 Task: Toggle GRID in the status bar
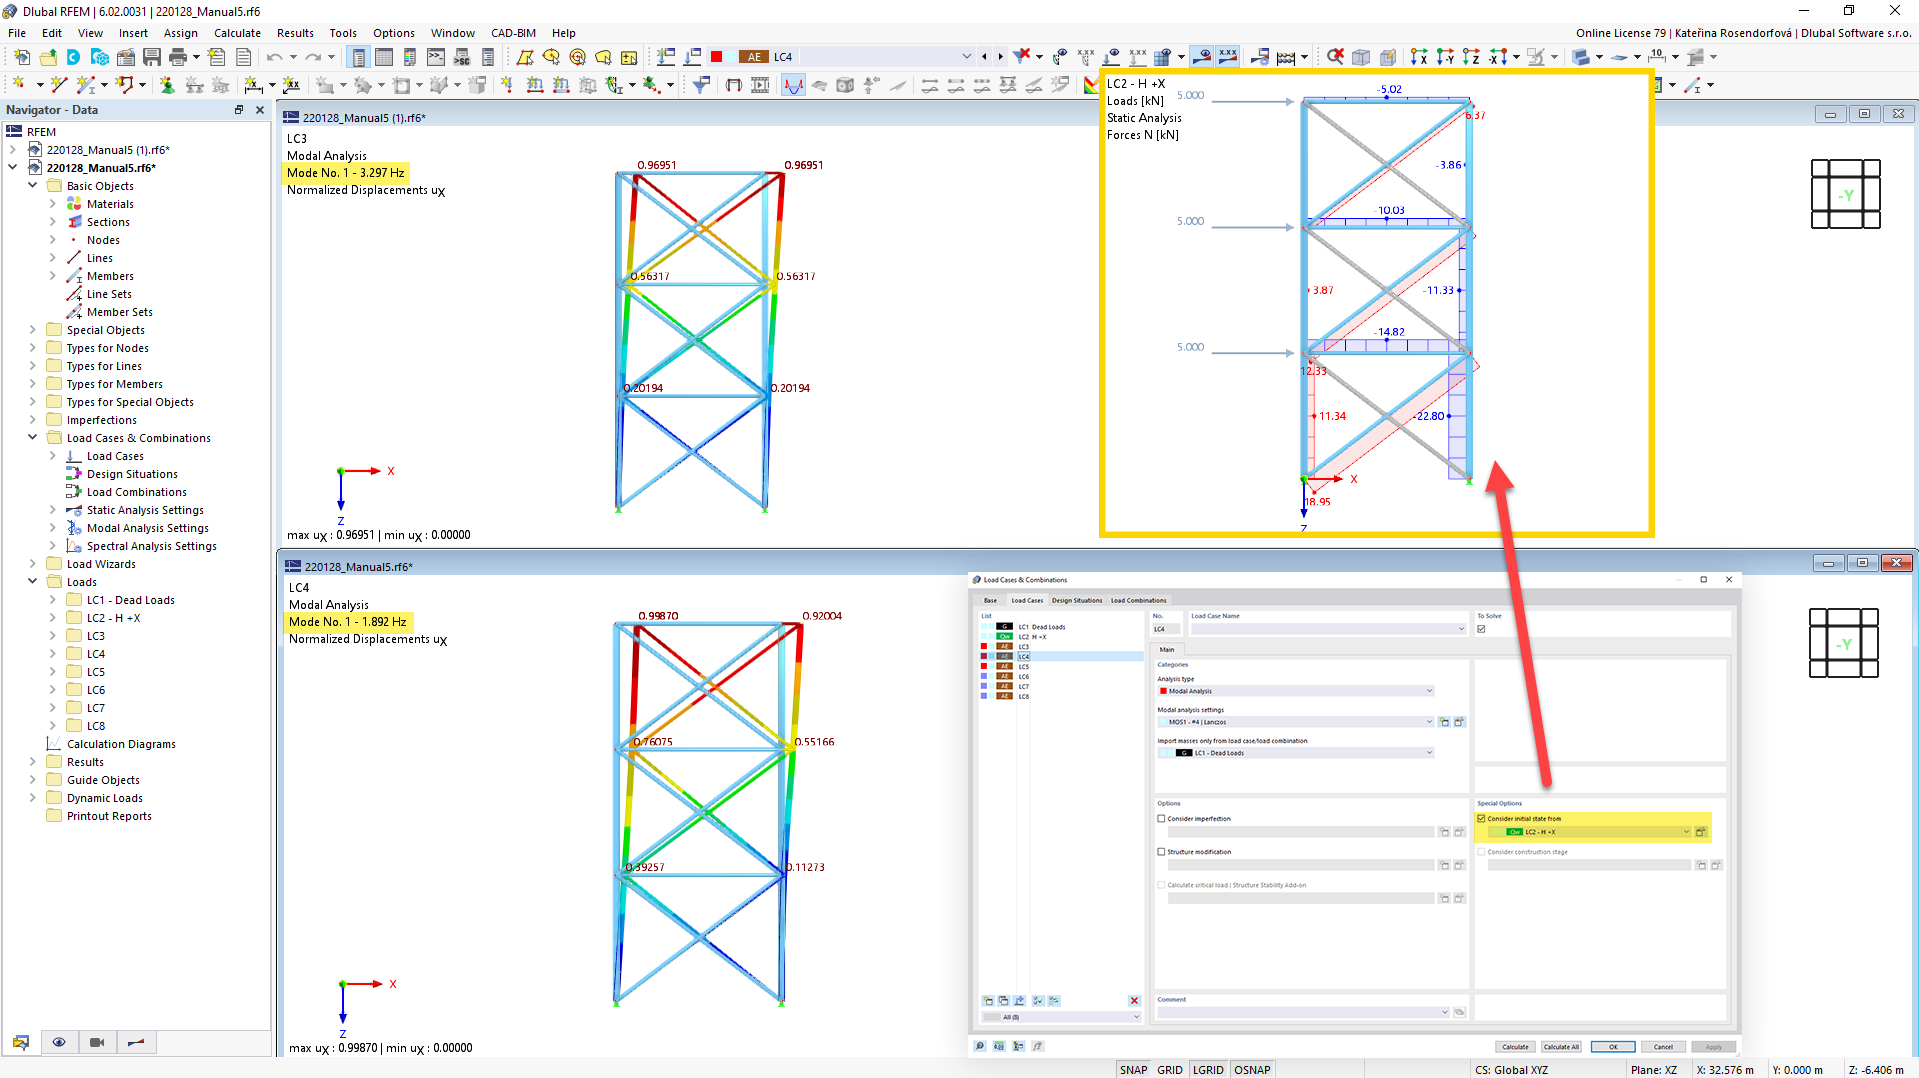tap(1169, 1069)
